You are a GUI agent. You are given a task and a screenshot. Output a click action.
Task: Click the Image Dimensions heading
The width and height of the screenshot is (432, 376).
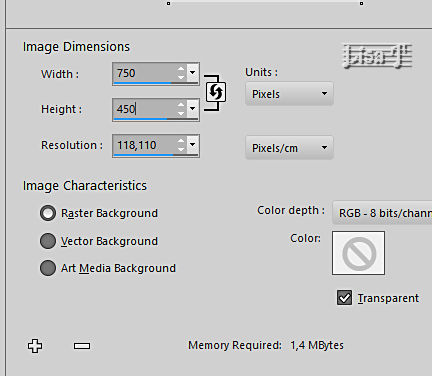tap(76, 47)
